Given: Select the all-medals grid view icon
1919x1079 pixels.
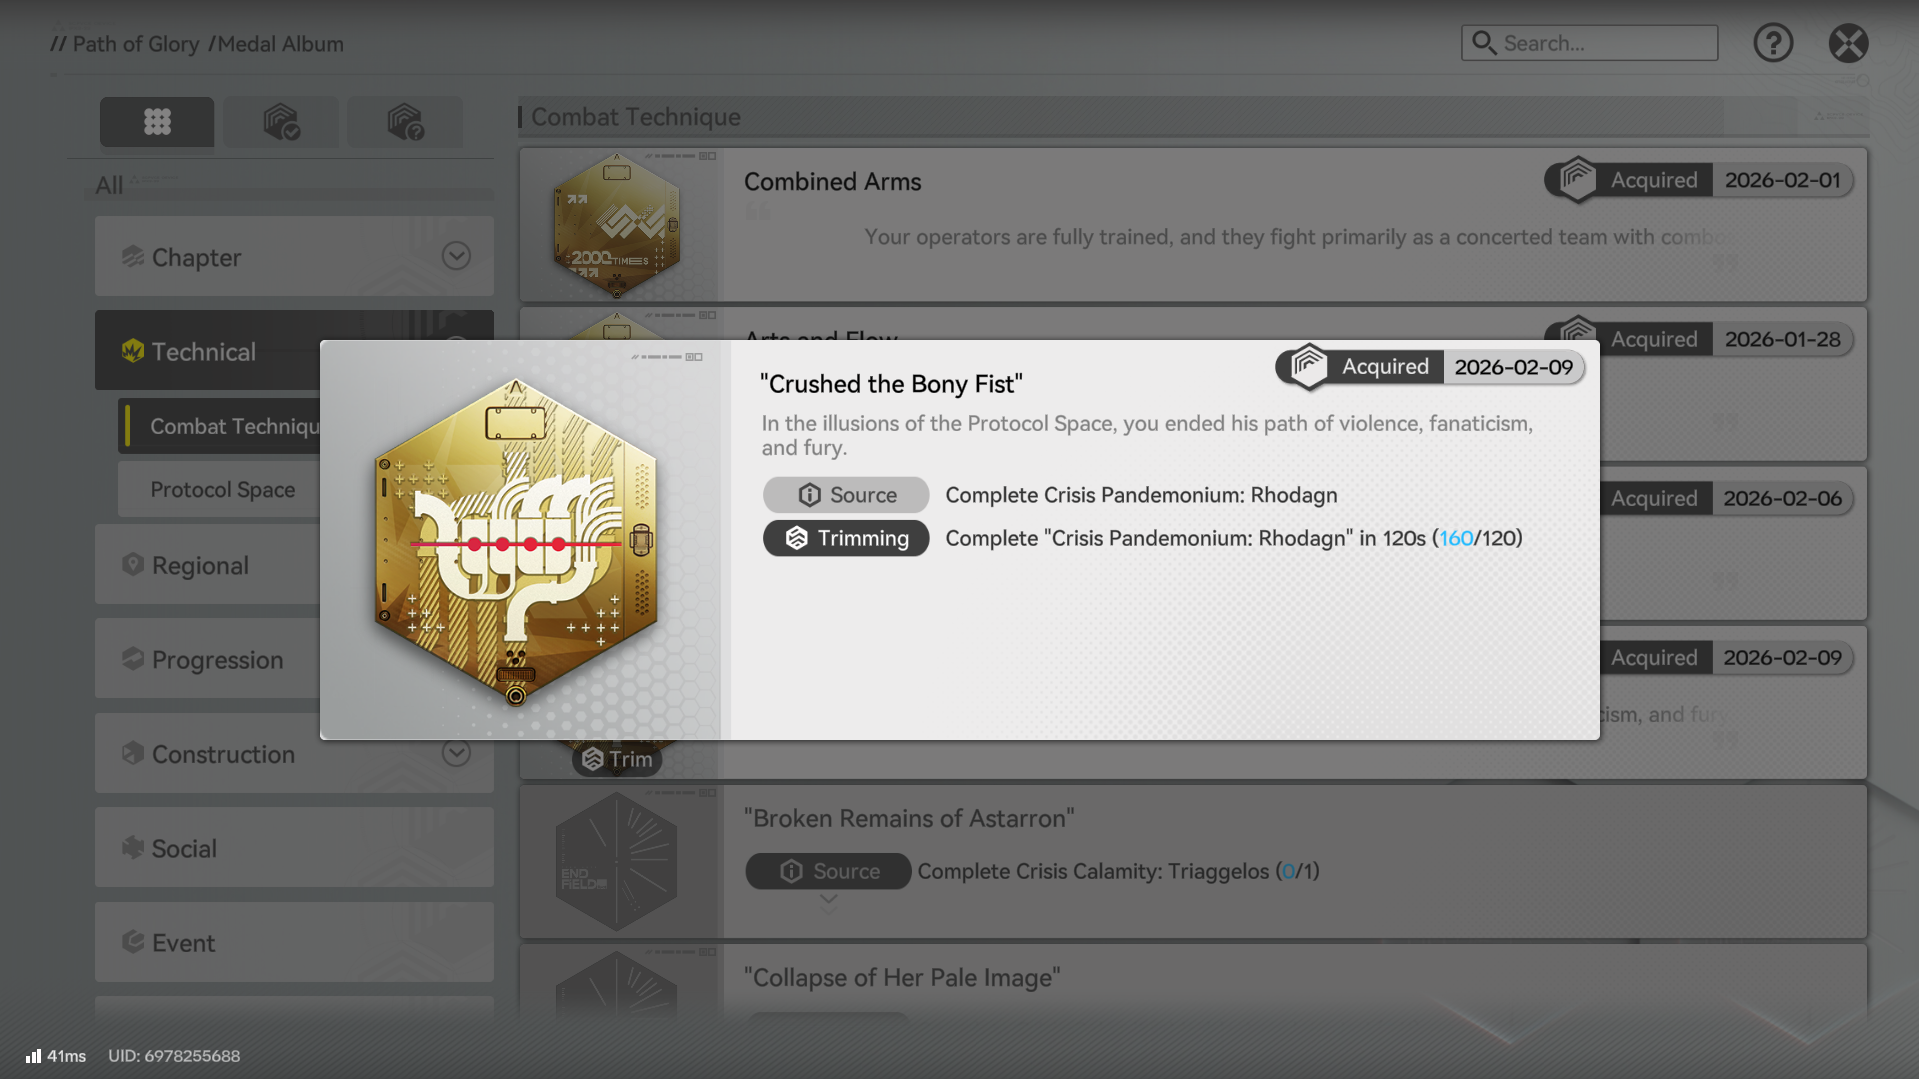Looking at the screenshot, I should (x=157, y=122).
